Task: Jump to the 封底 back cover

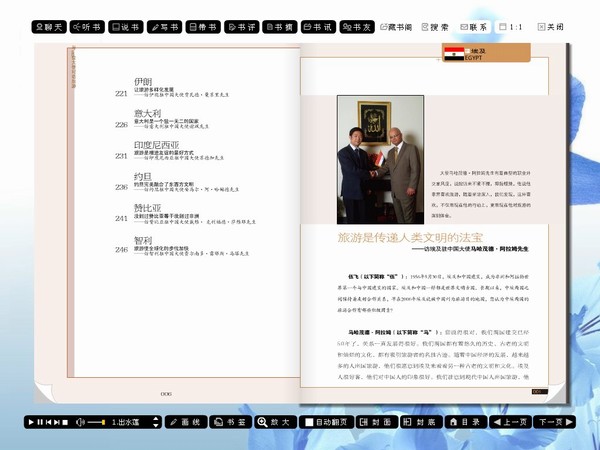Action: coord(421,422)
